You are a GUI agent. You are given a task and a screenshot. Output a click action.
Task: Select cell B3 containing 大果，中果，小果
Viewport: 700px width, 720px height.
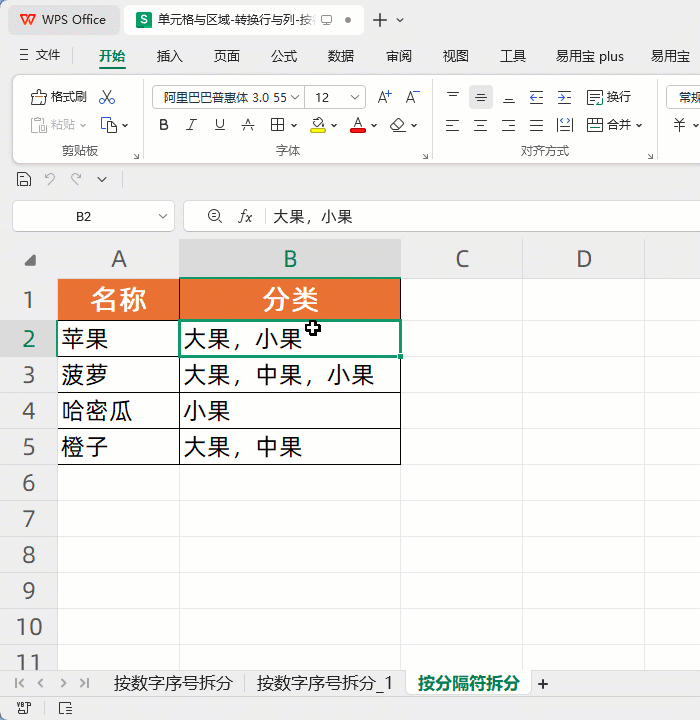(290, 375)
